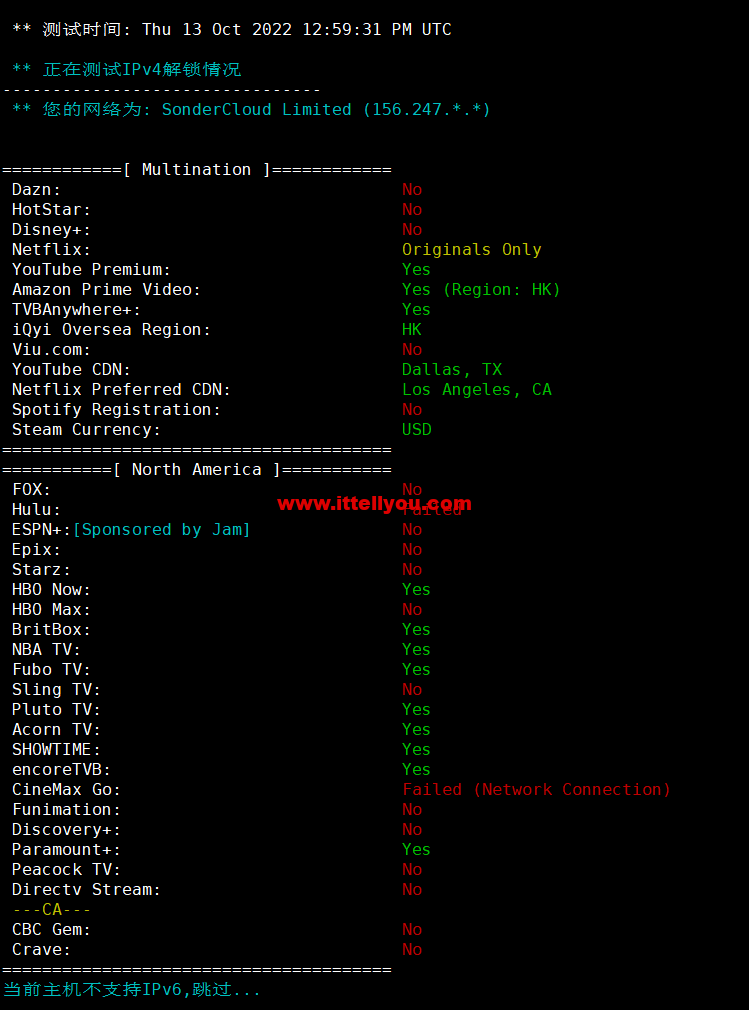Click the 'No' result for Dazn

(412, 189)
